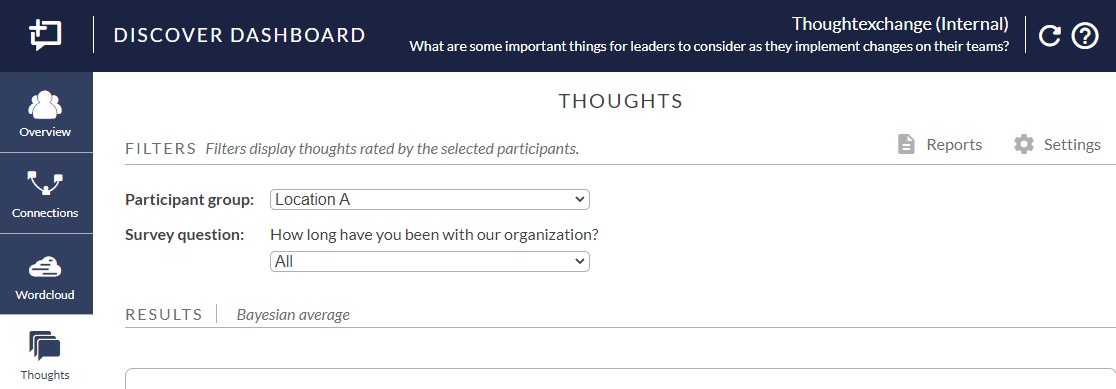1116x389 pixels.
Task: Select the Overview people icon
Action: pos(45,105)
